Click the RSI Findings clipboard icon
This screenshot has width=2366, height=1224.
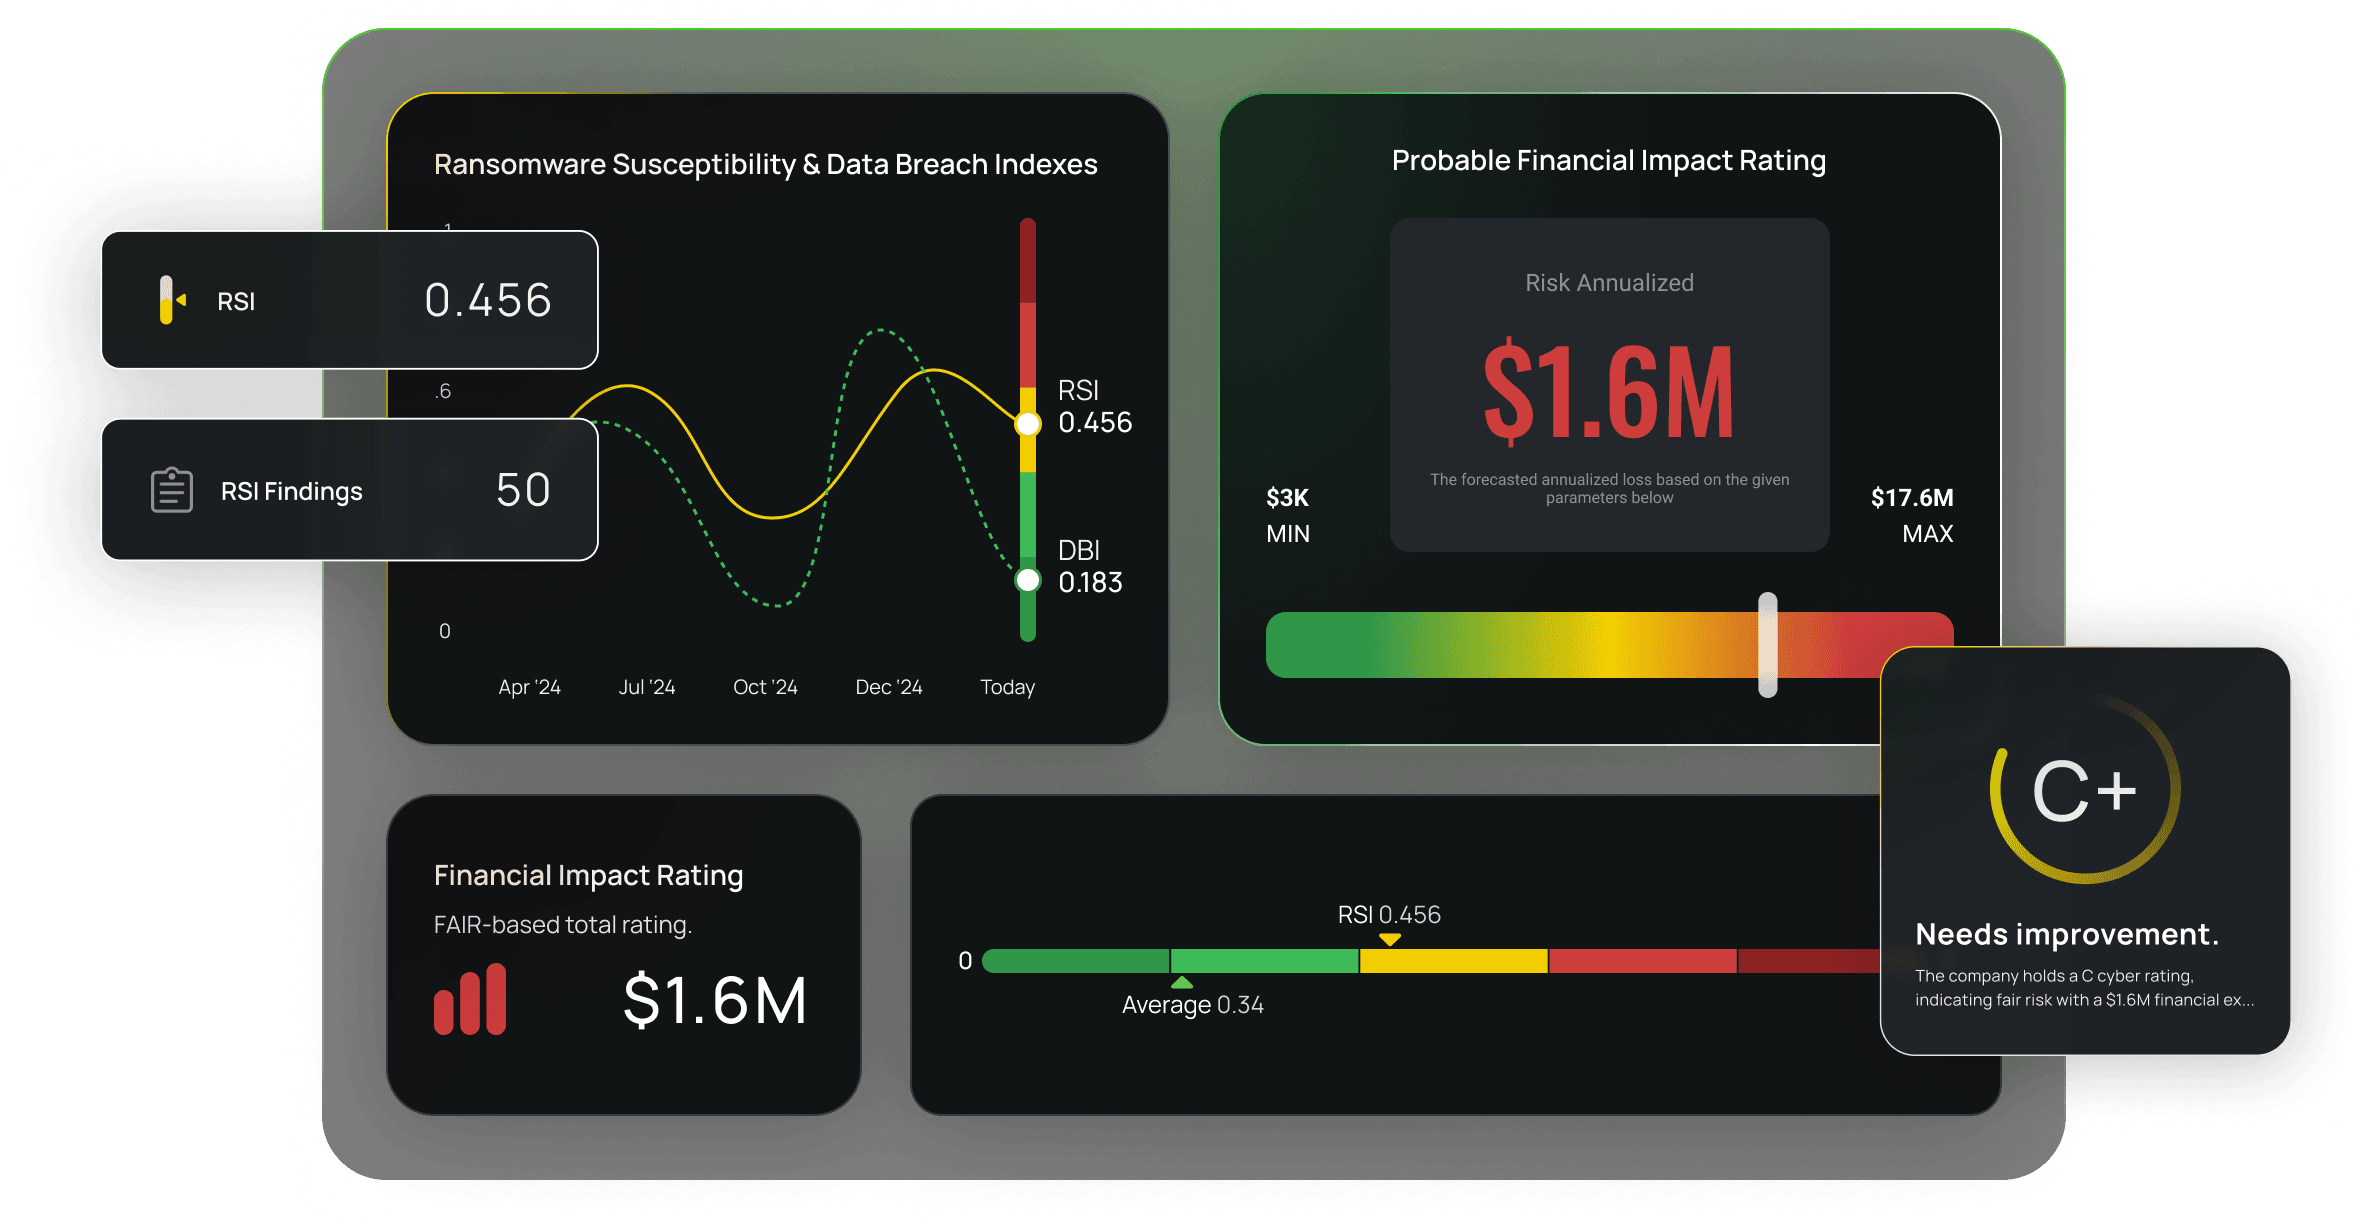[172, 490]
